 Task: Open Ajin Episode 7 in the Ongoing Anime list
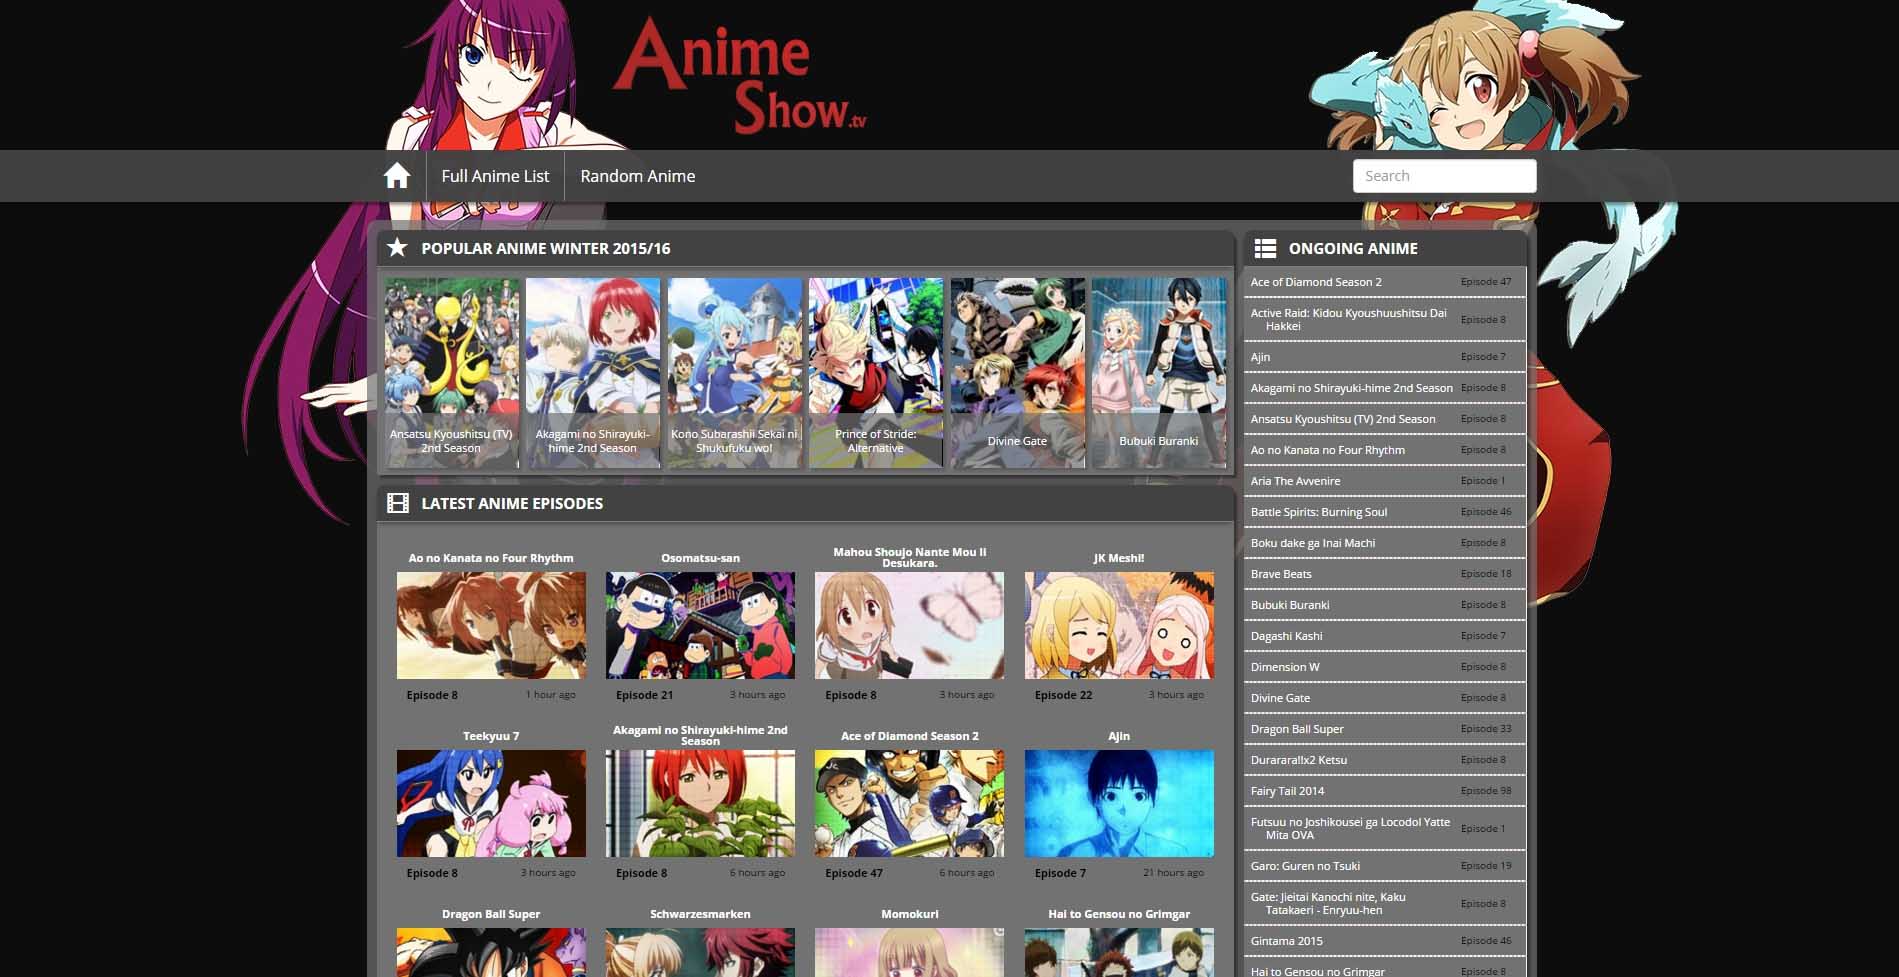pyautogui.click(x=1384, y=357)
